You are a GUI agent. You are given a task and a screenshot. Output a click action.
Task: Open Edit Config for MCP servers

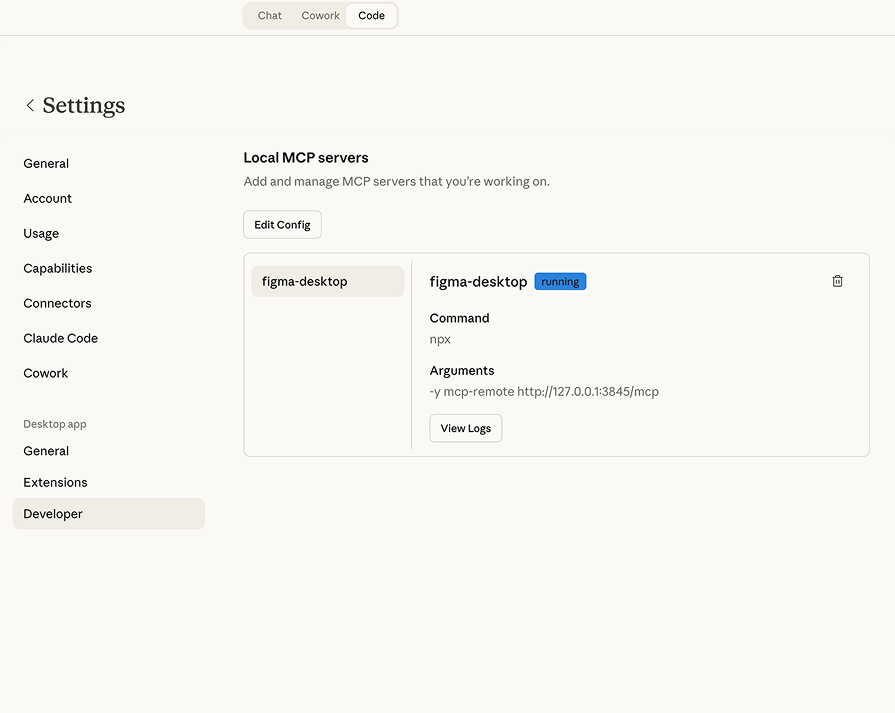282,224
